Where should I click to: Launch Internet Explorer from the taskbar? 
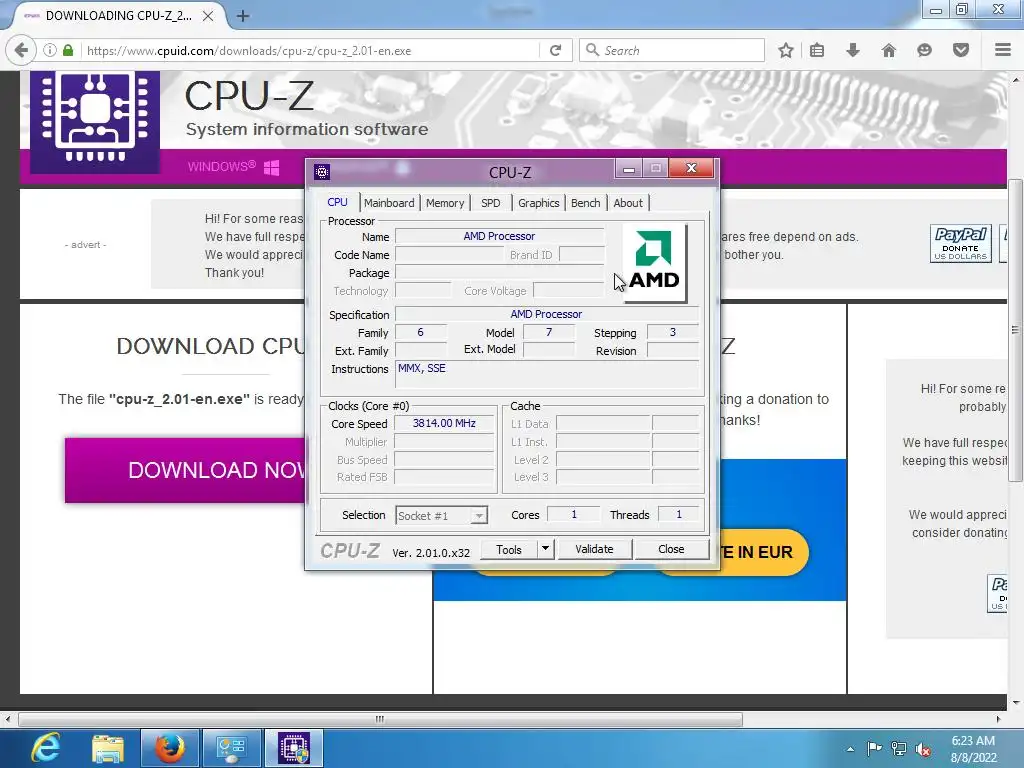(46, 748)
